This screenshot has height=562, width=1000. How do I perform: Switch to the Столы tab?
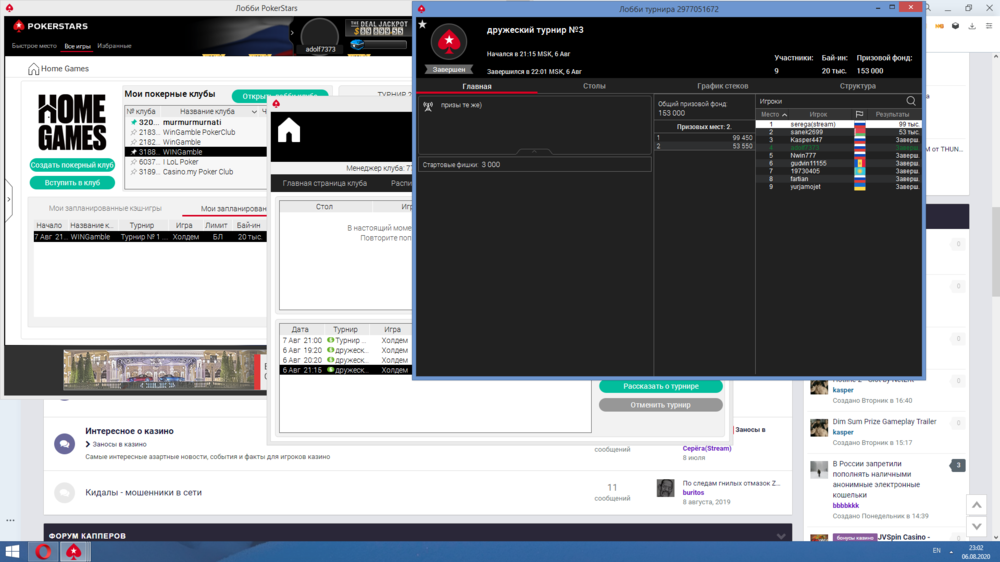click(594, 86)
